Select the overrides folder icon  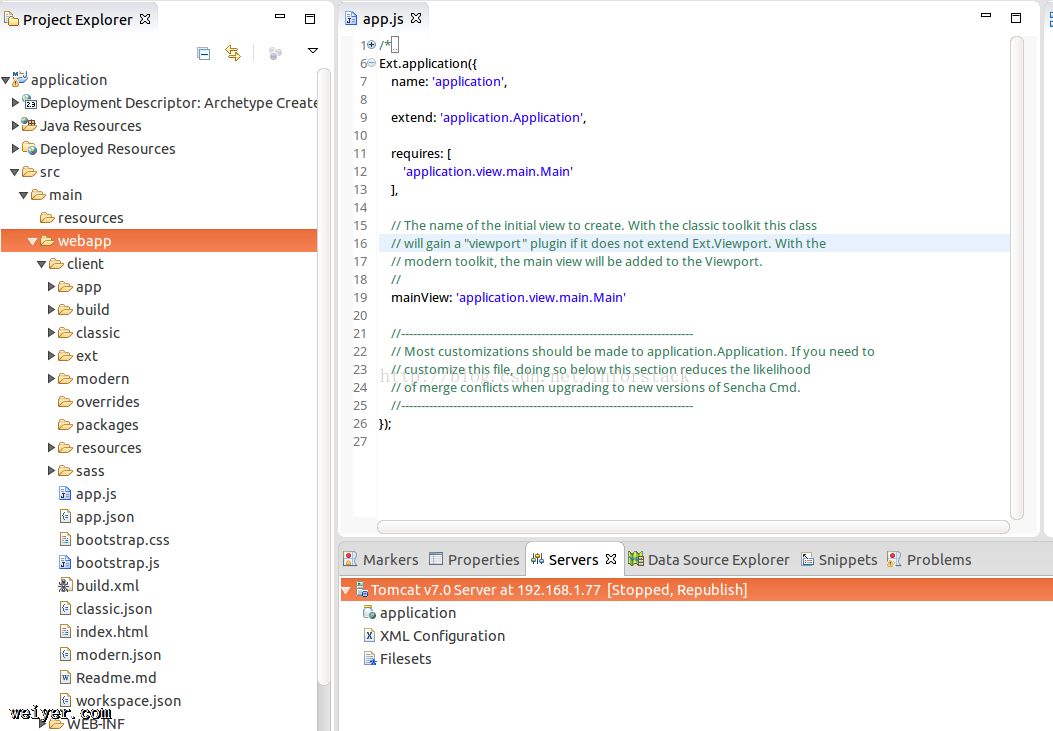tap(65, 402)
